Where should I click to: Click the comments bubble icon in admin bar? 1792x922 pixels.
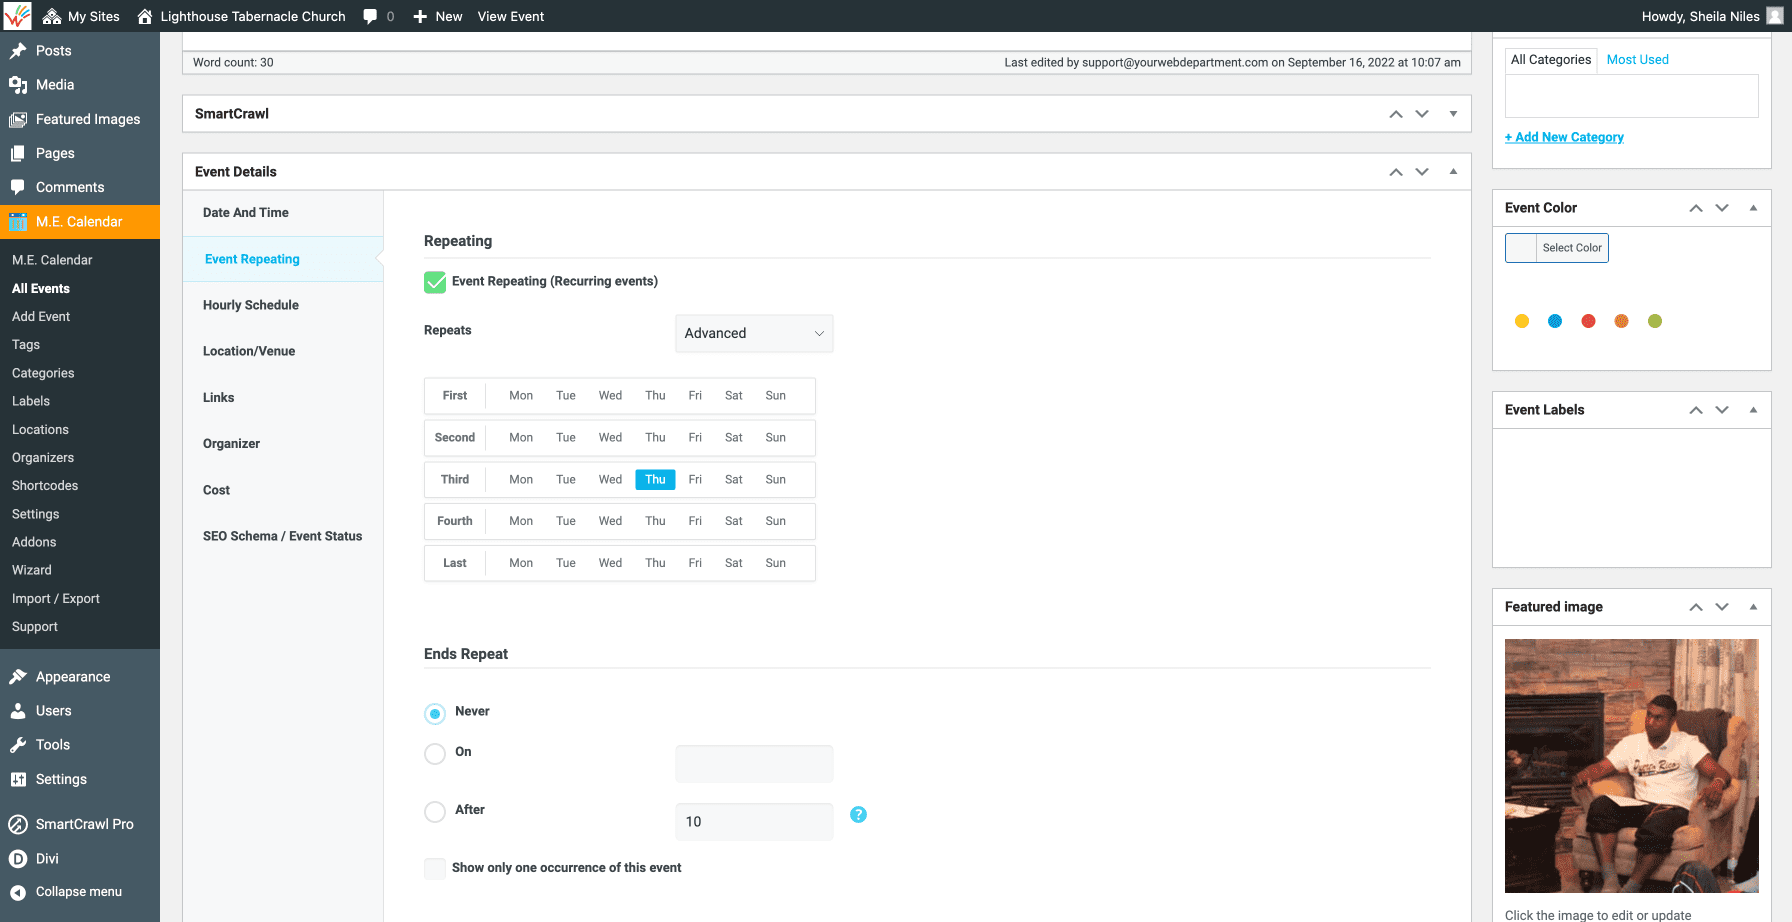point(371,16)
